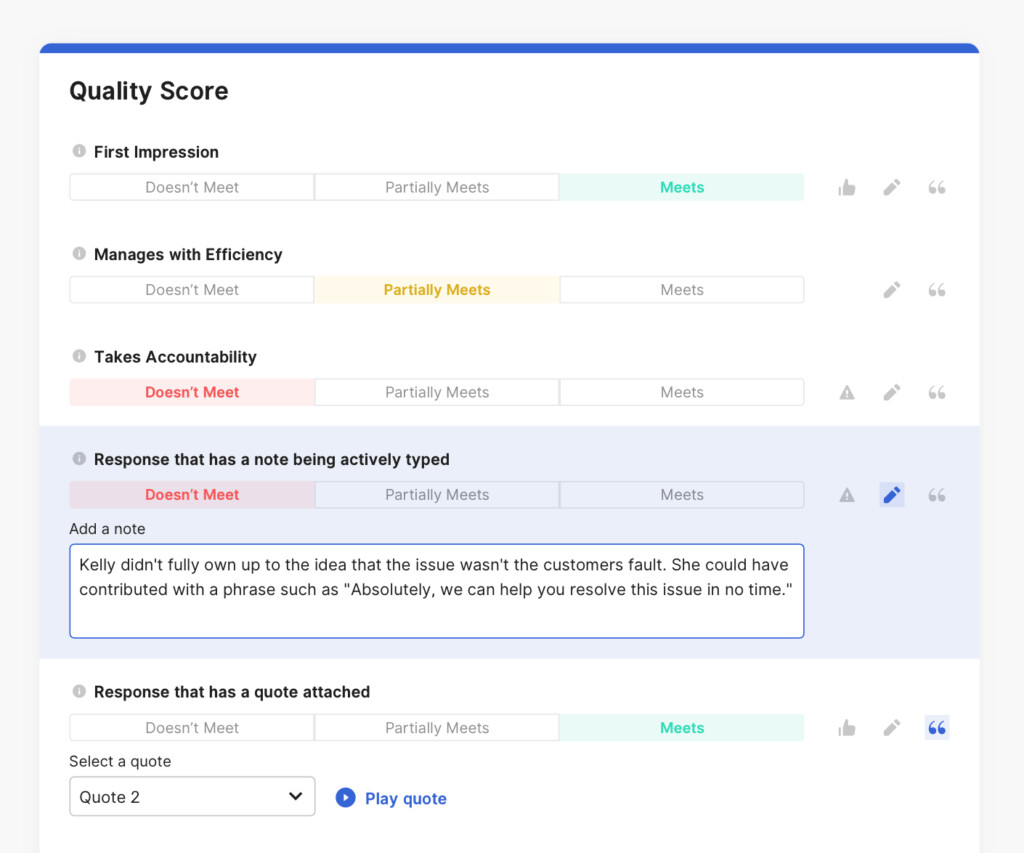Click the Play quote link
The width and height of the screenshot is (1024, 853).
click(x=405, y=797)
